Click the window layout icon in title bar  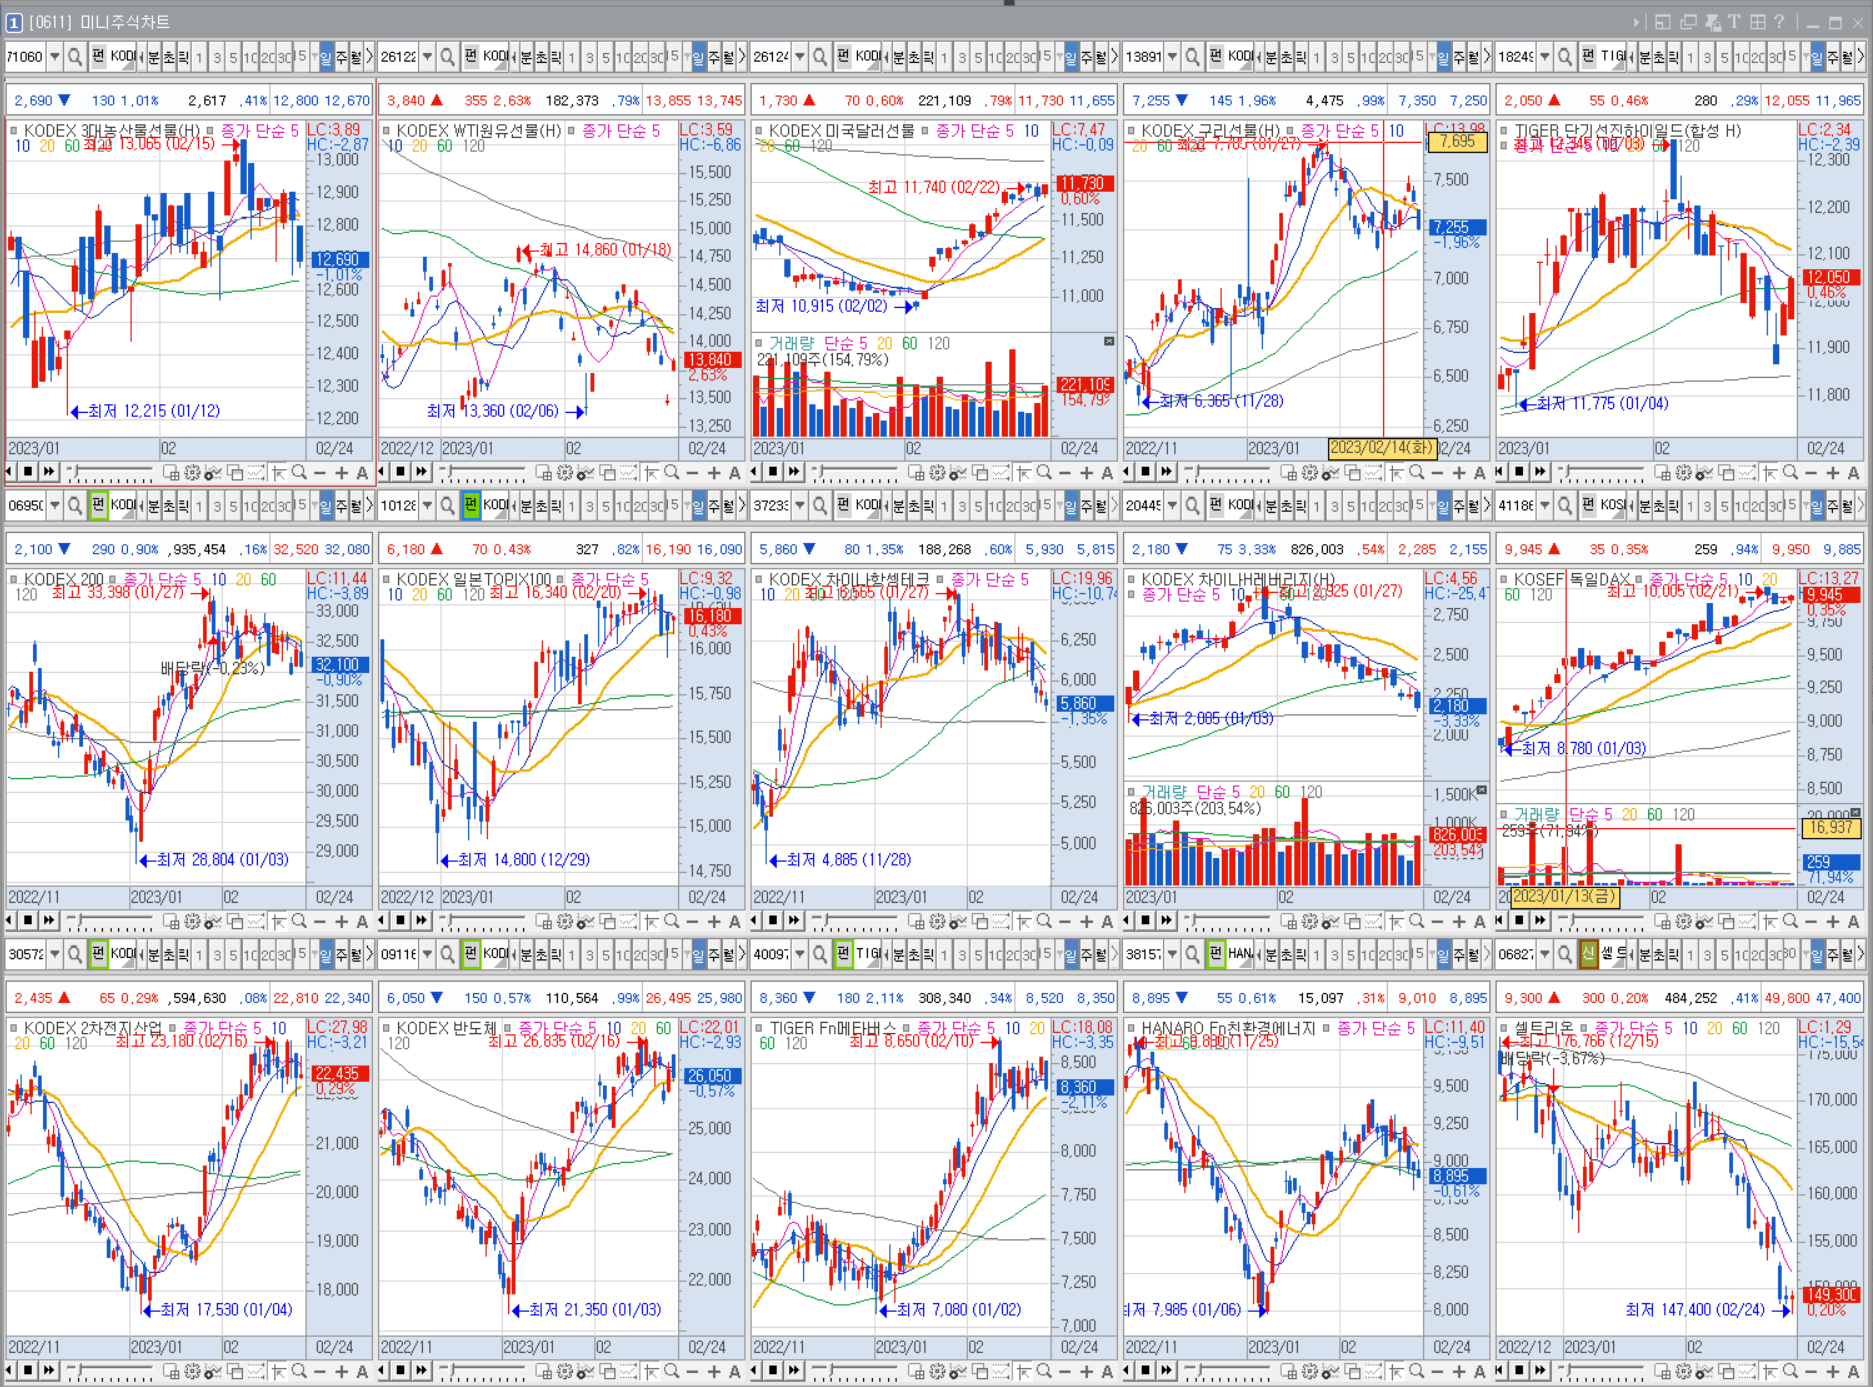1663,22
